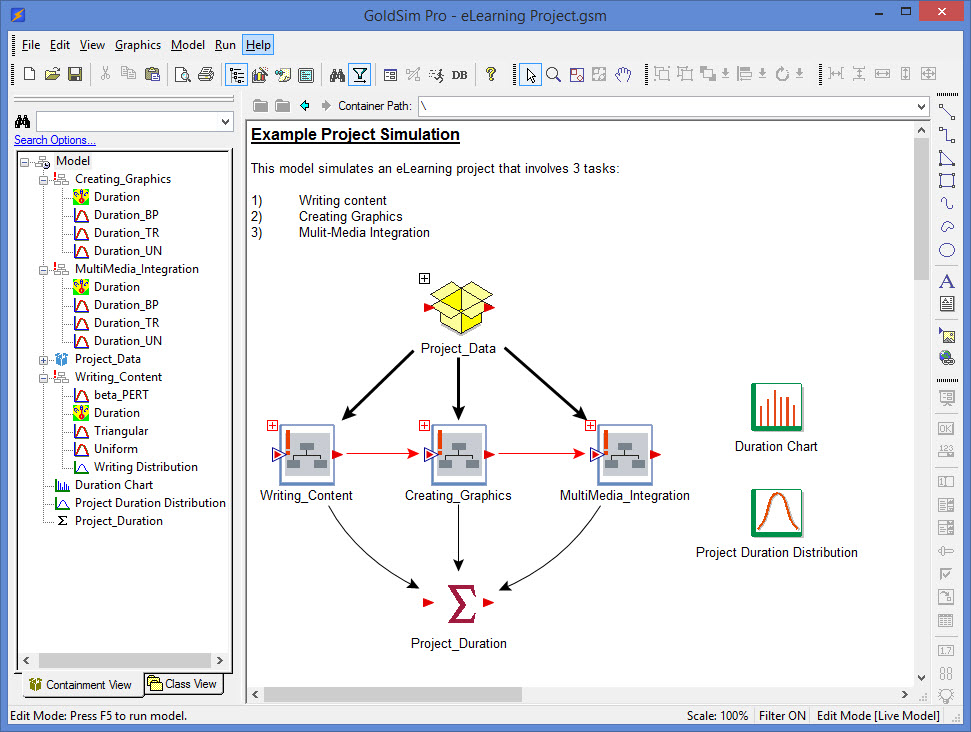Click Filter ON in the status bar
971x732 pixels.
point(782,716)
